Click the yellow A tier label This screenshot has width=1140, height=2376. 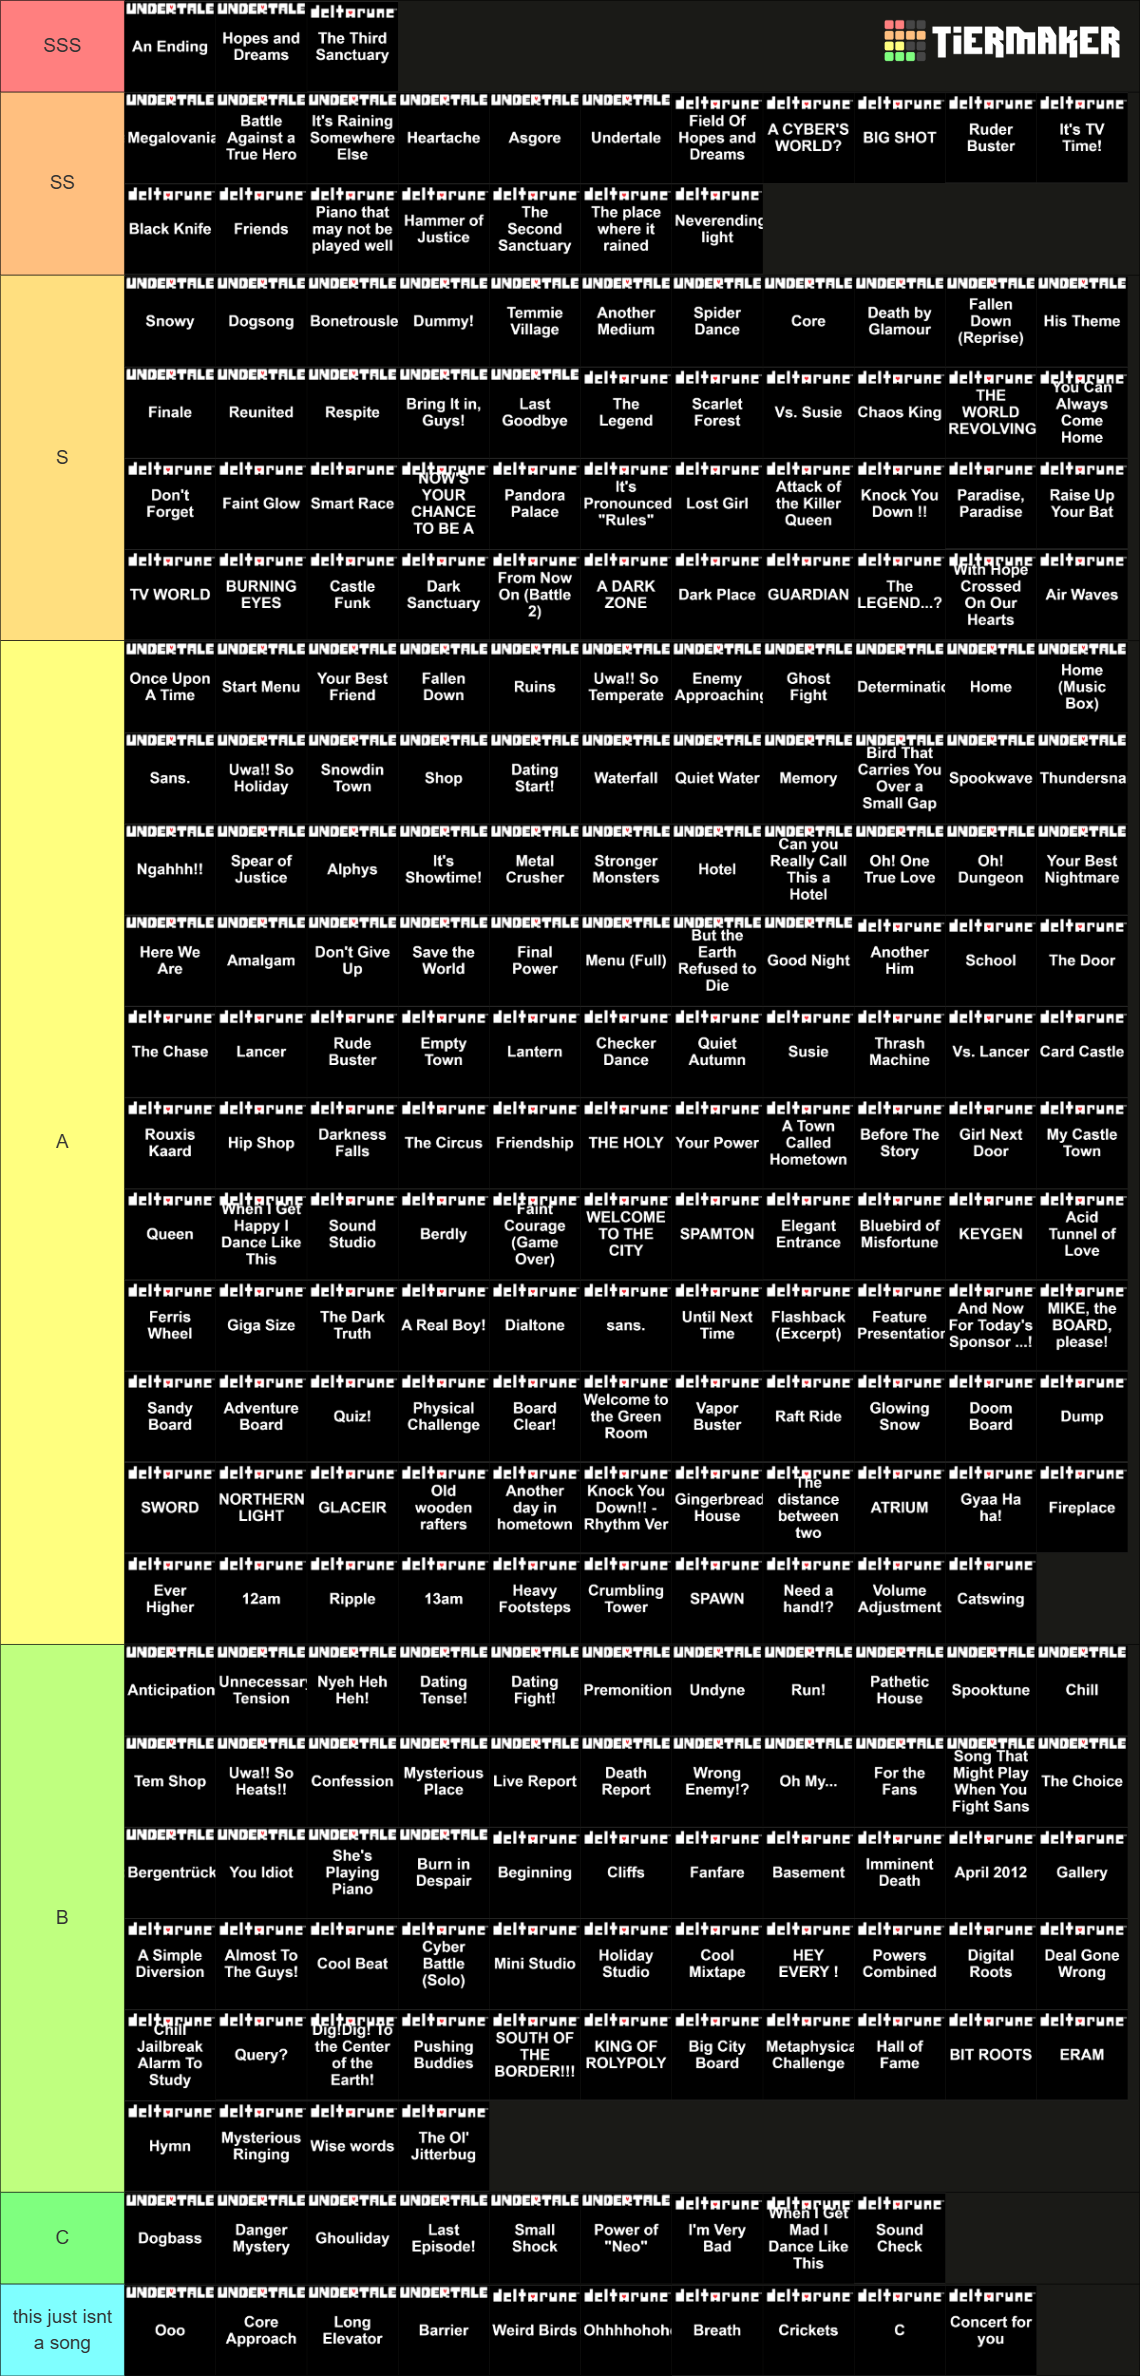tap(62, 1142)
